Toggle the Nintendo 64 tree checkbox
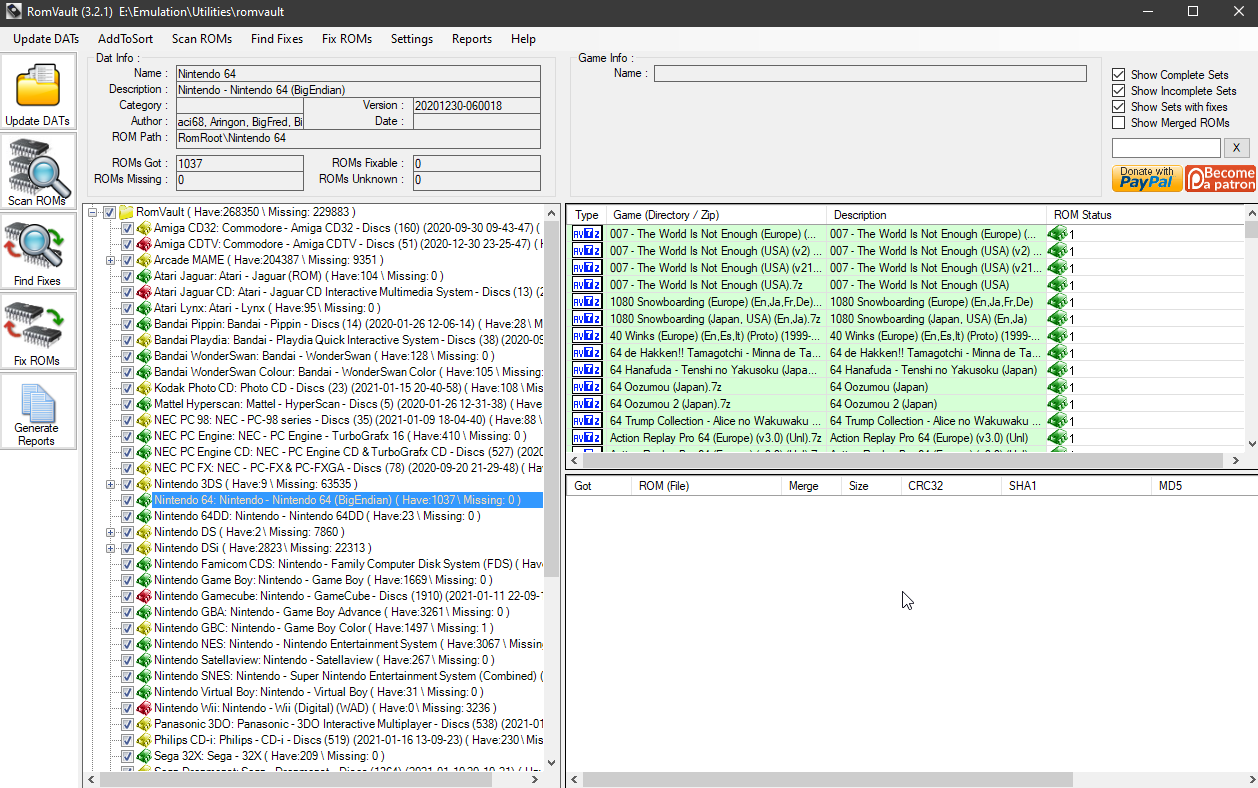This screenshot has width=1258, height=788. [127, 500]
